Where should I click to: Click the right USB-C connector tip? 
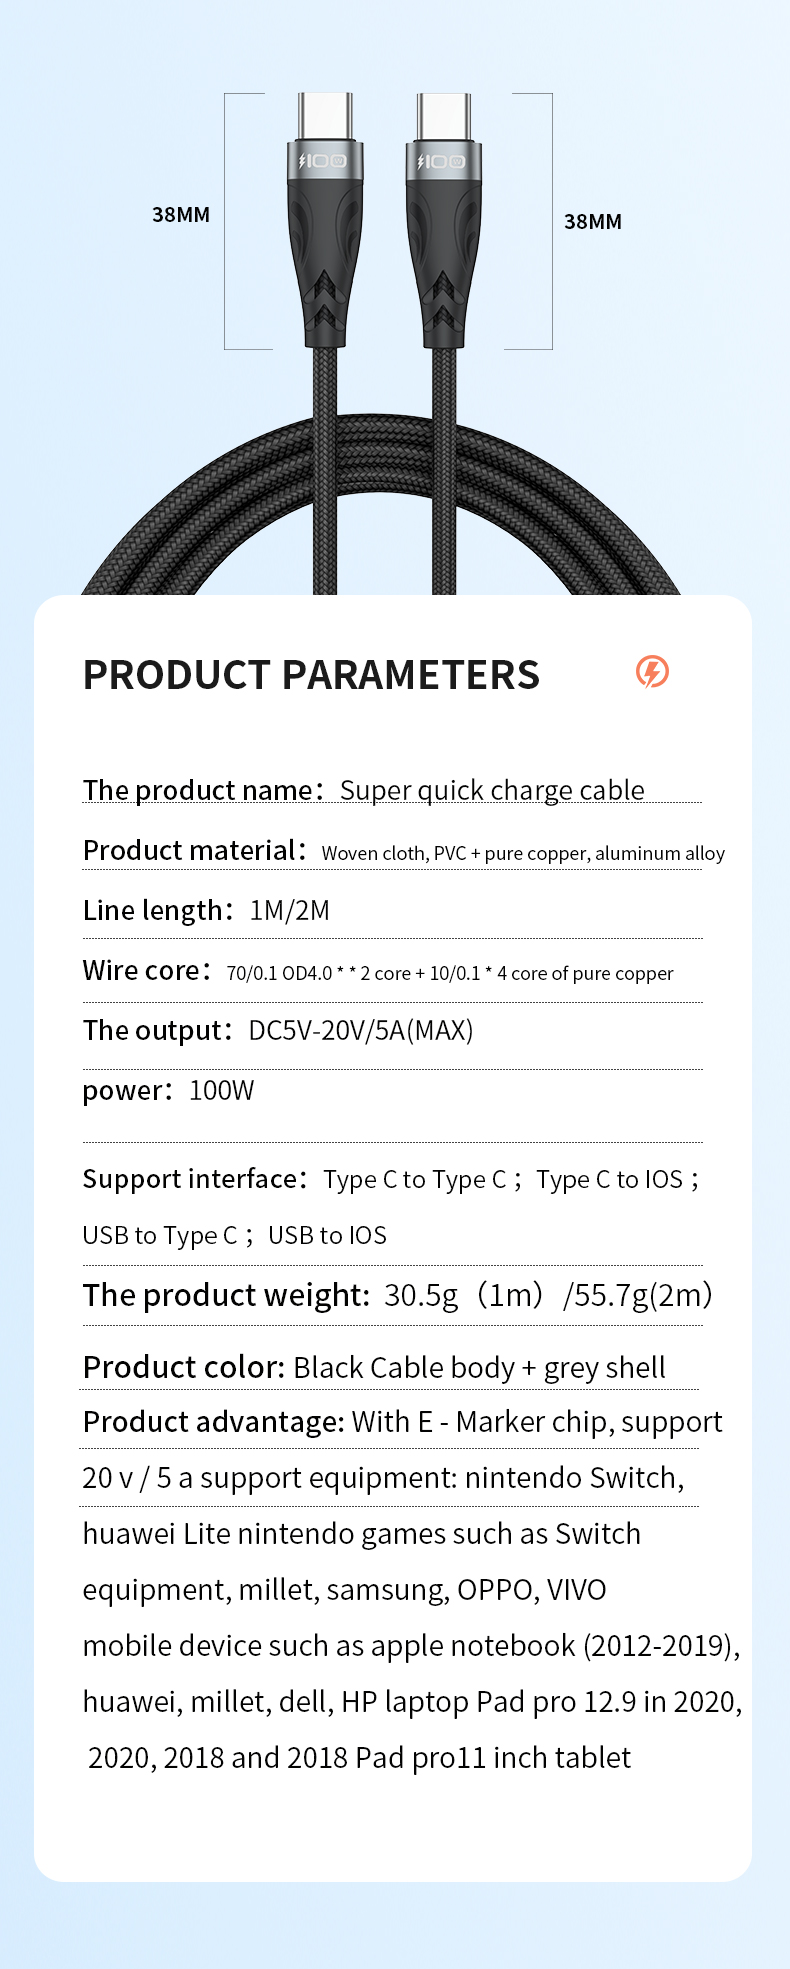point(444,117)
